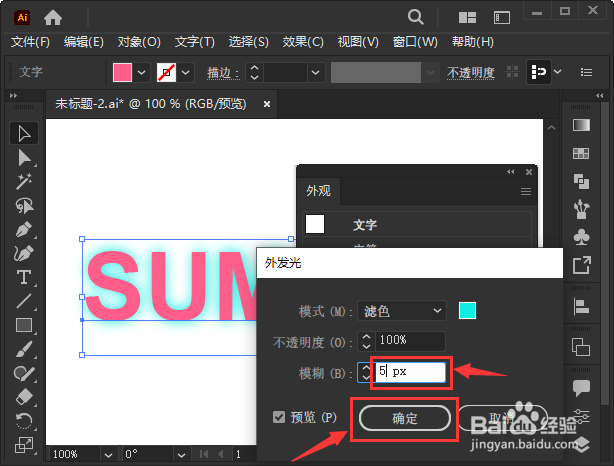Click the stroke none swatch
This screenshot has width=614, height=466.
(x=166, y=72)
